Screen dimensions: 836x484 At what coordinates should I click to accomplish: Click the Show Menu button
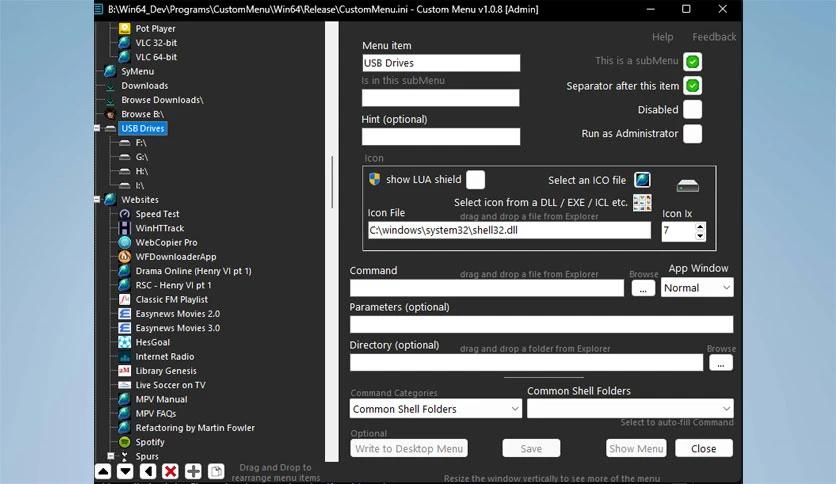(636, 448)
